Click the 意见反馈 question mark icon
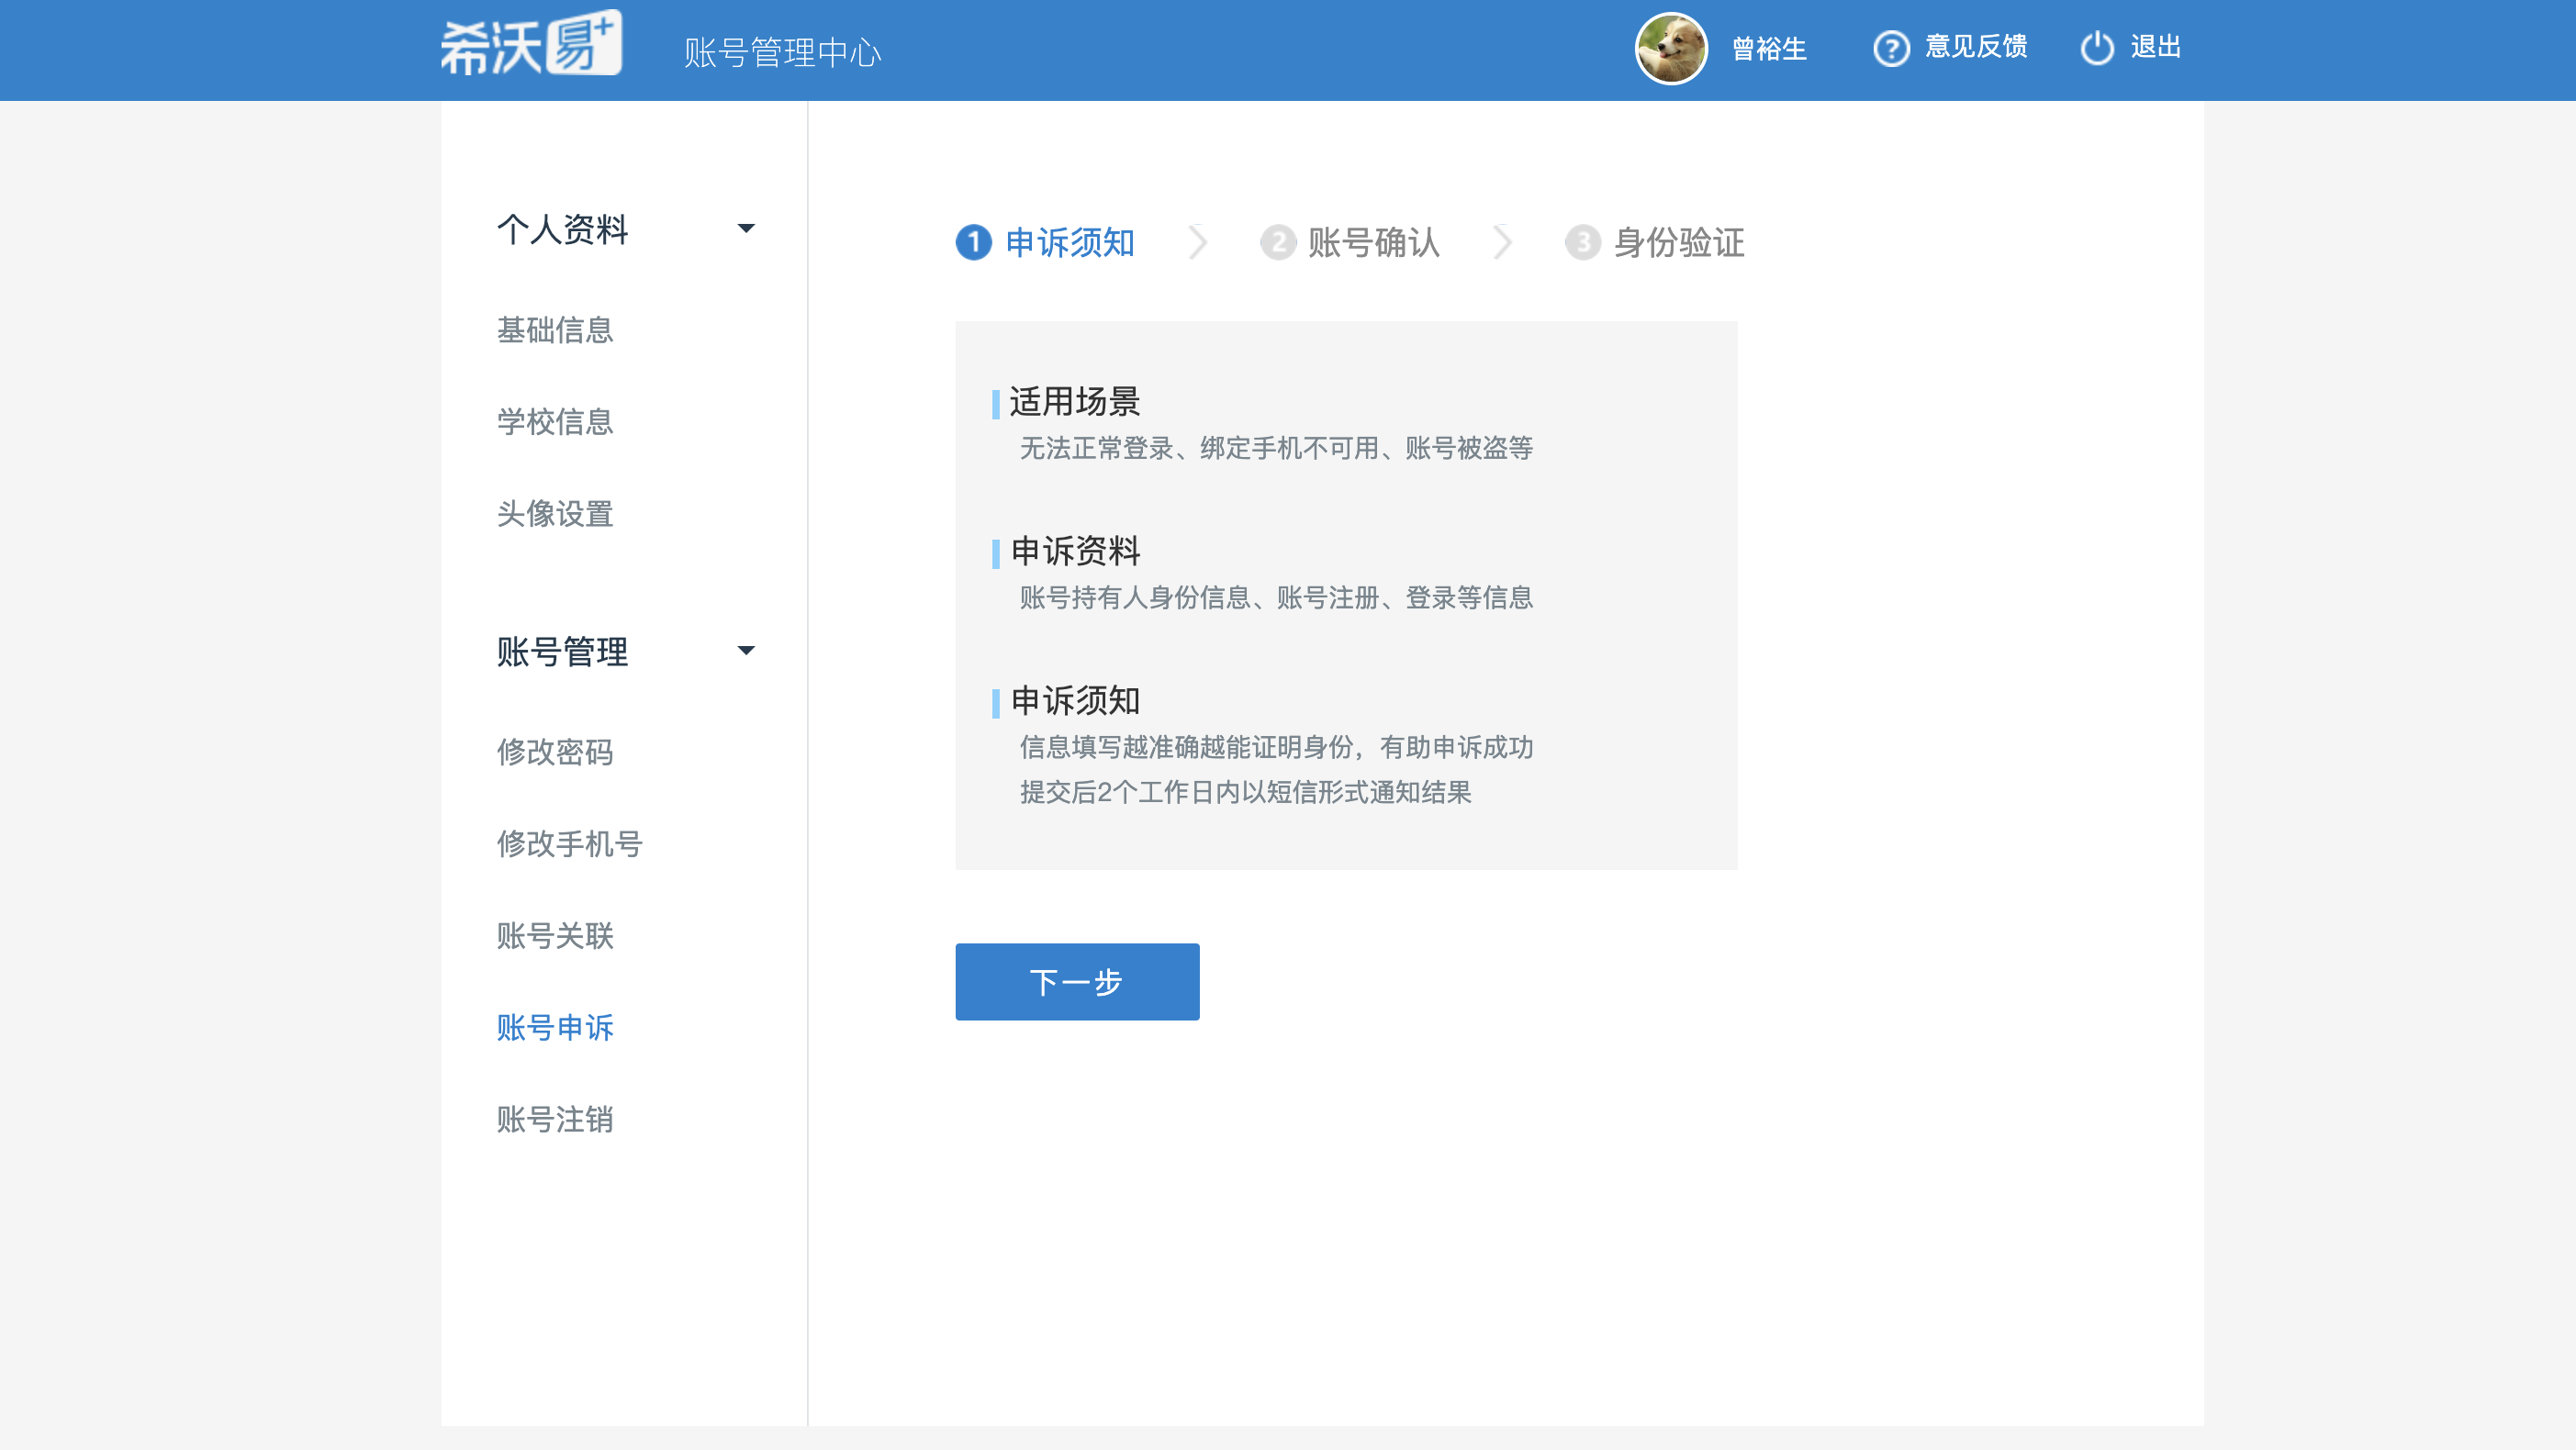 (x=1891, y=49)
